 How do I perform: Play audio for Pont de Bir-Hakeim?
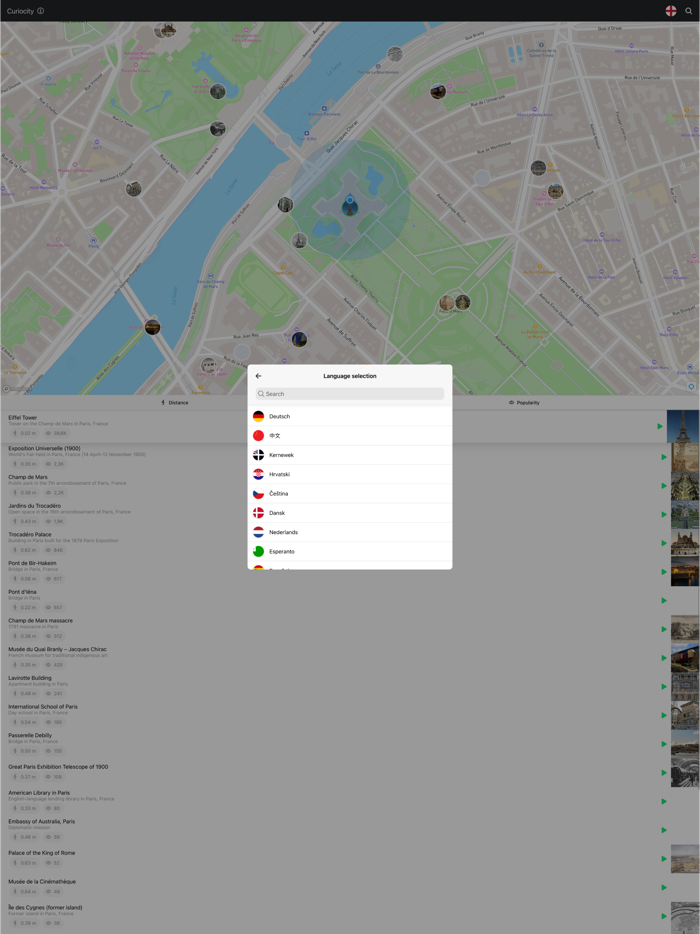[x=664, y=572]
